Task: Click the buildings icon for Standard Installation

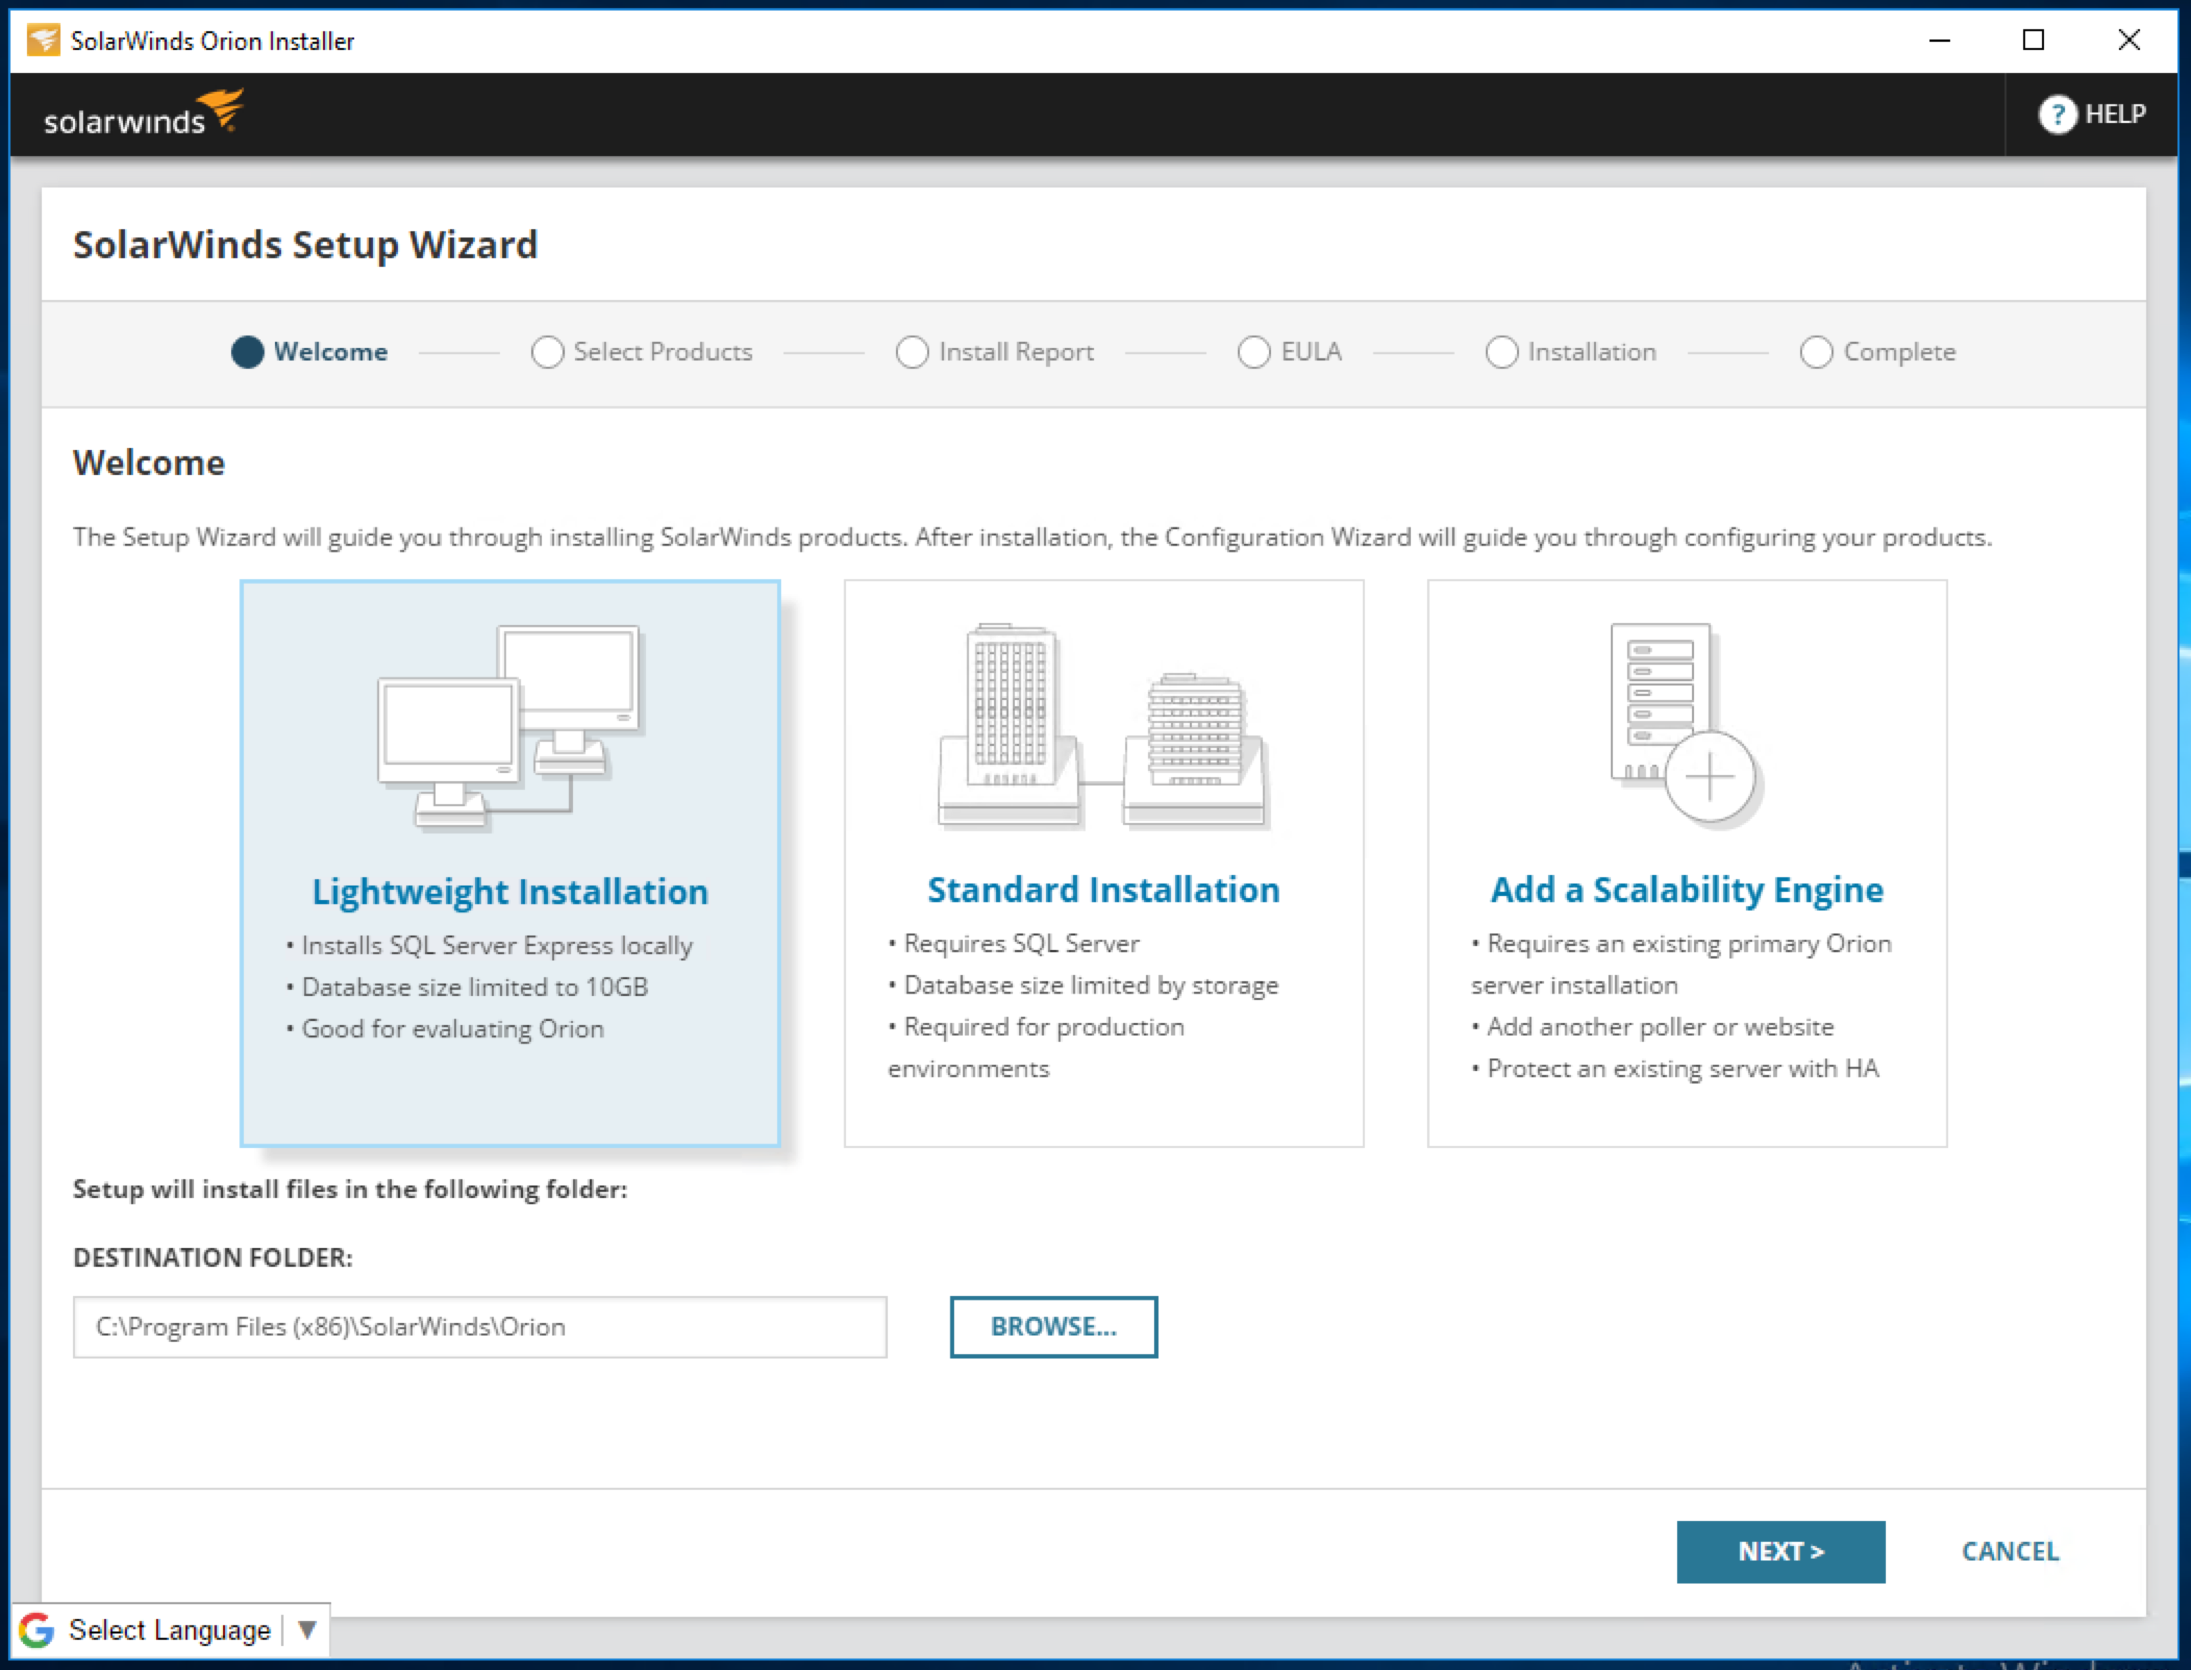Action: [x=1103, y=726]
